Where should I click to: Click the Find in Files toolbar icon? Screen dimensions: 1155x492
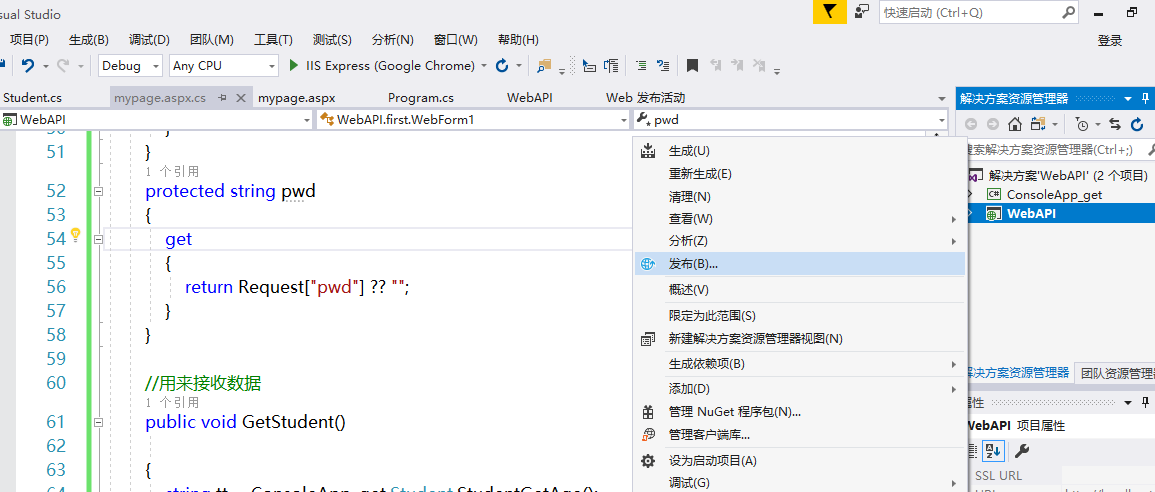[544, 66]
